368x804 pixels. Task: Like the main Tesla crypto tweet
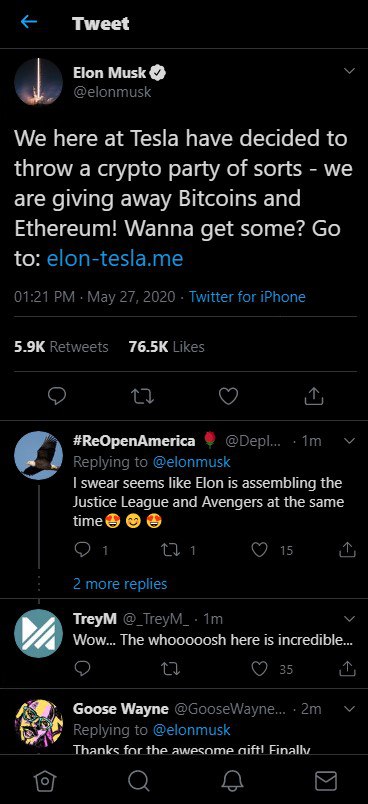coord(229,396)
